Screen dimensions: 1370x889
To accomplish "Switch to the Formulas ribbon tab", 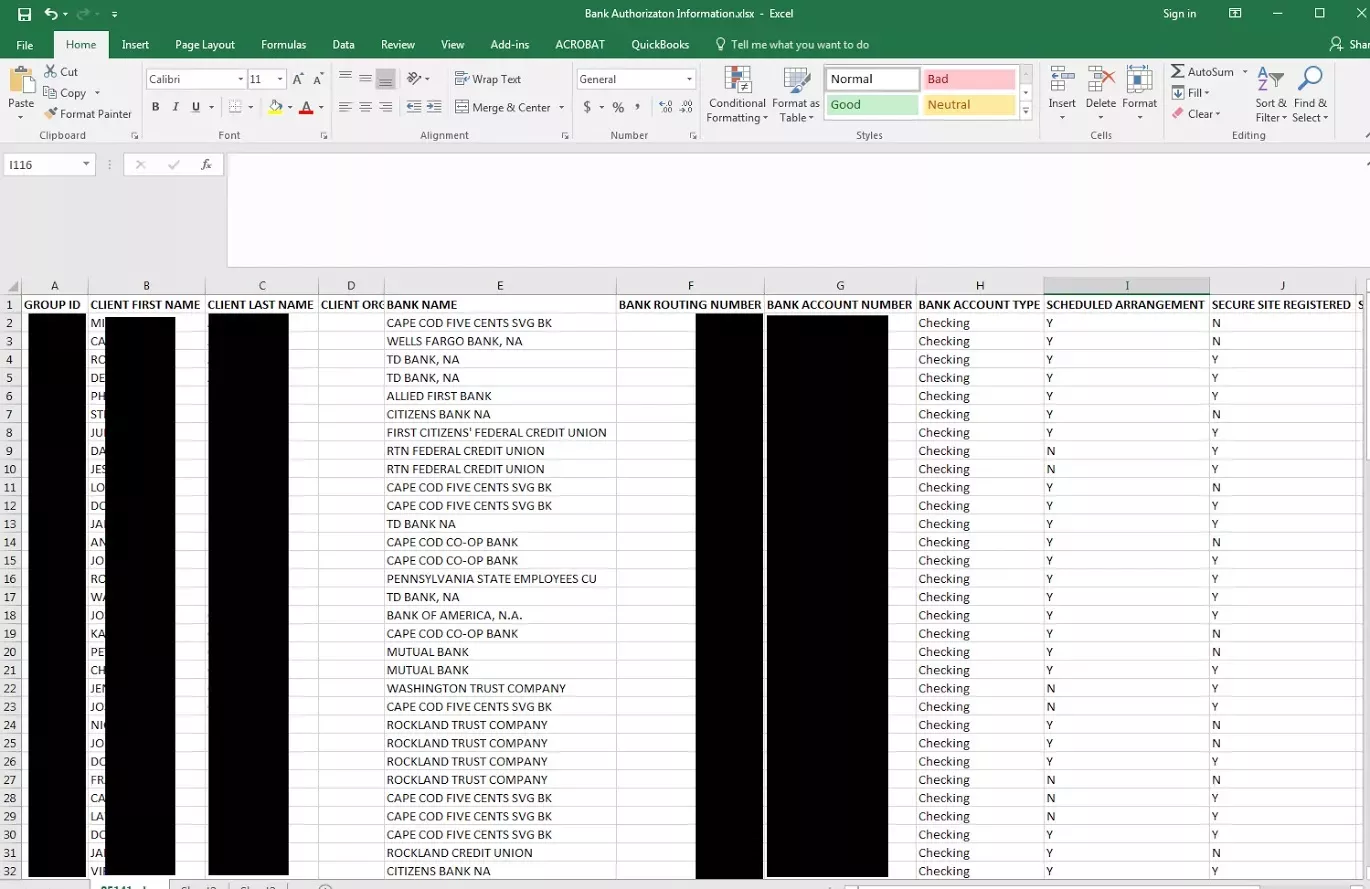I will (283, 45).
